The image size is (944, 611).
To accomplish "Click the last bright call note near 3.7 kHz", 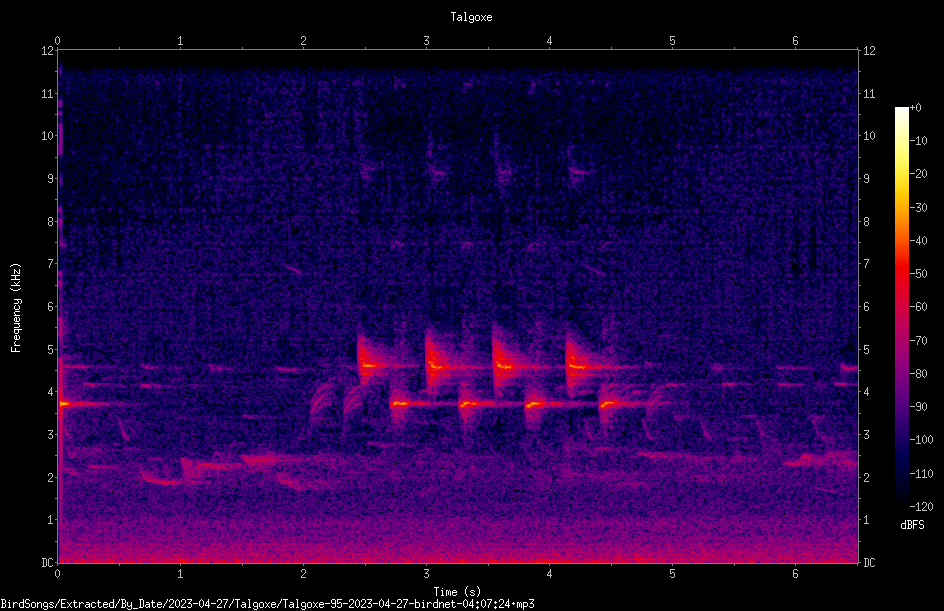I will pos(608,404).
